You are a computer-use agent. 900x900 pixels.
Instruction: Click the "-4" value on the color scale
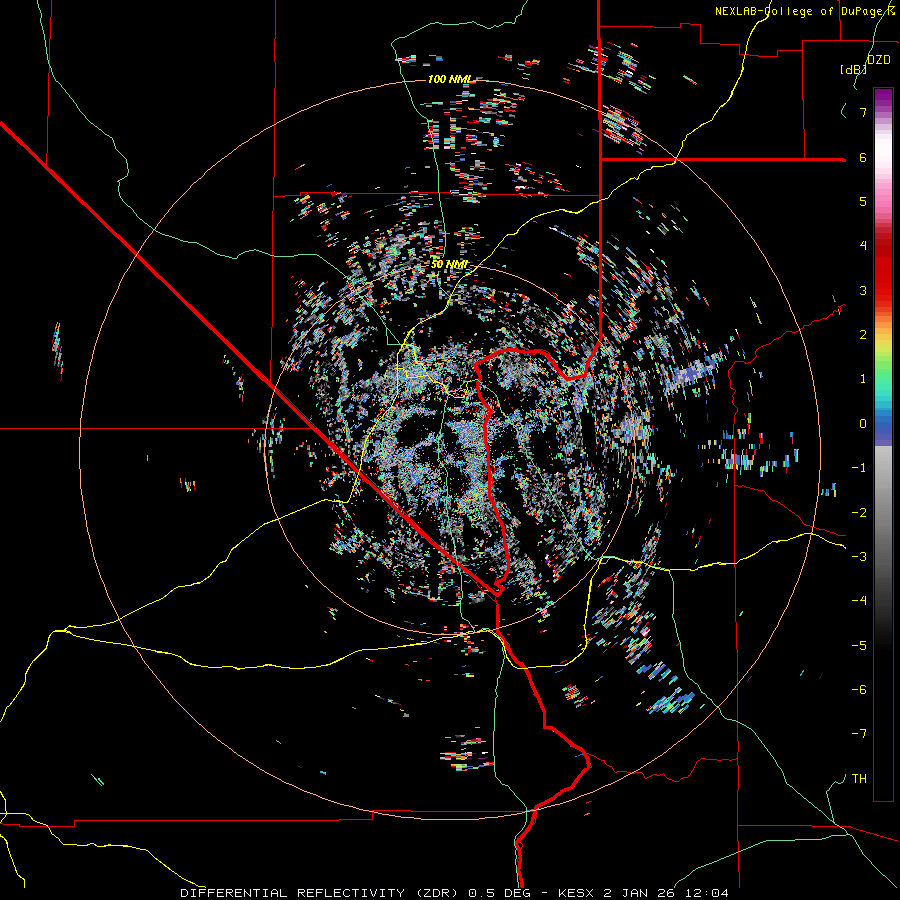(x=859, y=601)
